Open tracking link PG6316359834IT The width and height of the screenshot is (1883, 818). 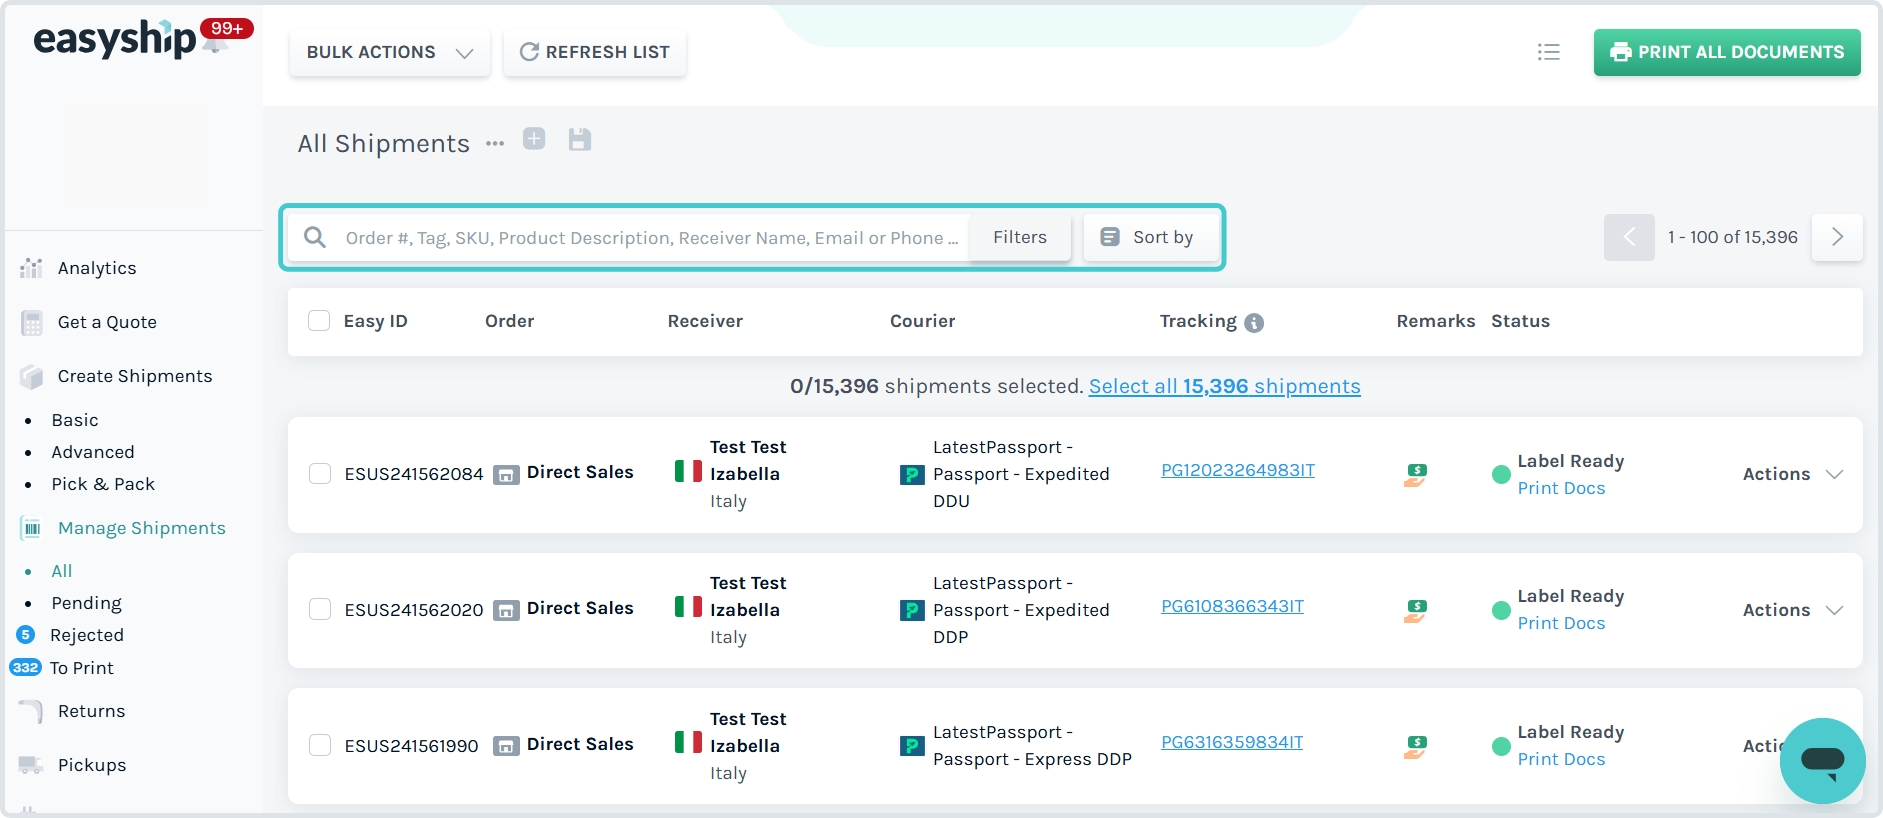pyautogui.click(x=1232, y=742)
